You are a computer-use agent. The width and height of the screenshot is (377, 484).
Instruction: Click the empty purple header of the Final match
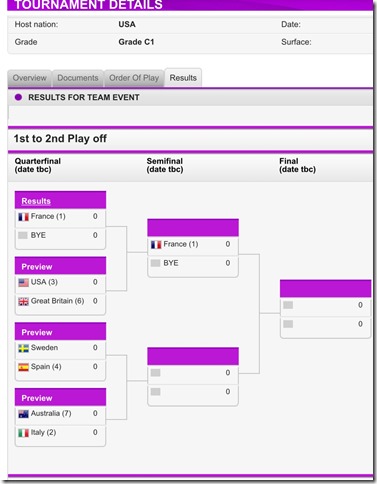click(x=325, y=288)
